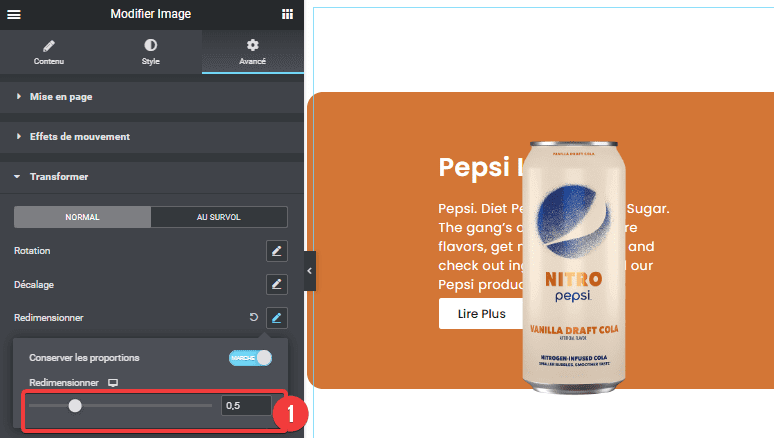Click the Modifier Image panel title
This screenshot has width=774, height=438.
click(x=151, y=14)
